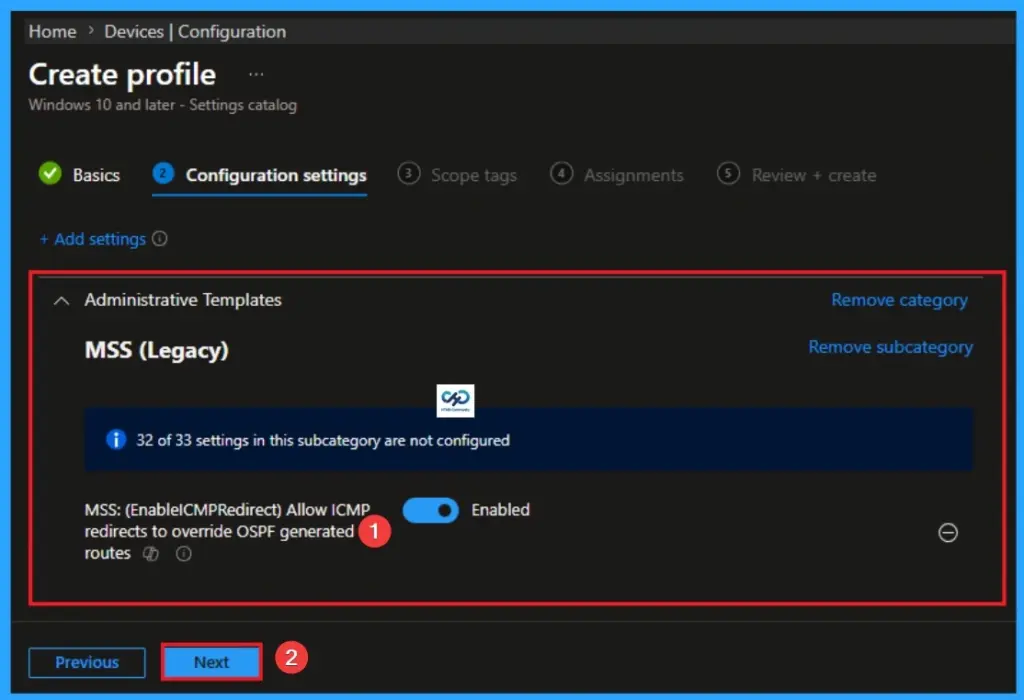Image resolution: width=1024 pixels, height=700 pixels.
Task: Click Remove category
Action: [x=898, y=299]
